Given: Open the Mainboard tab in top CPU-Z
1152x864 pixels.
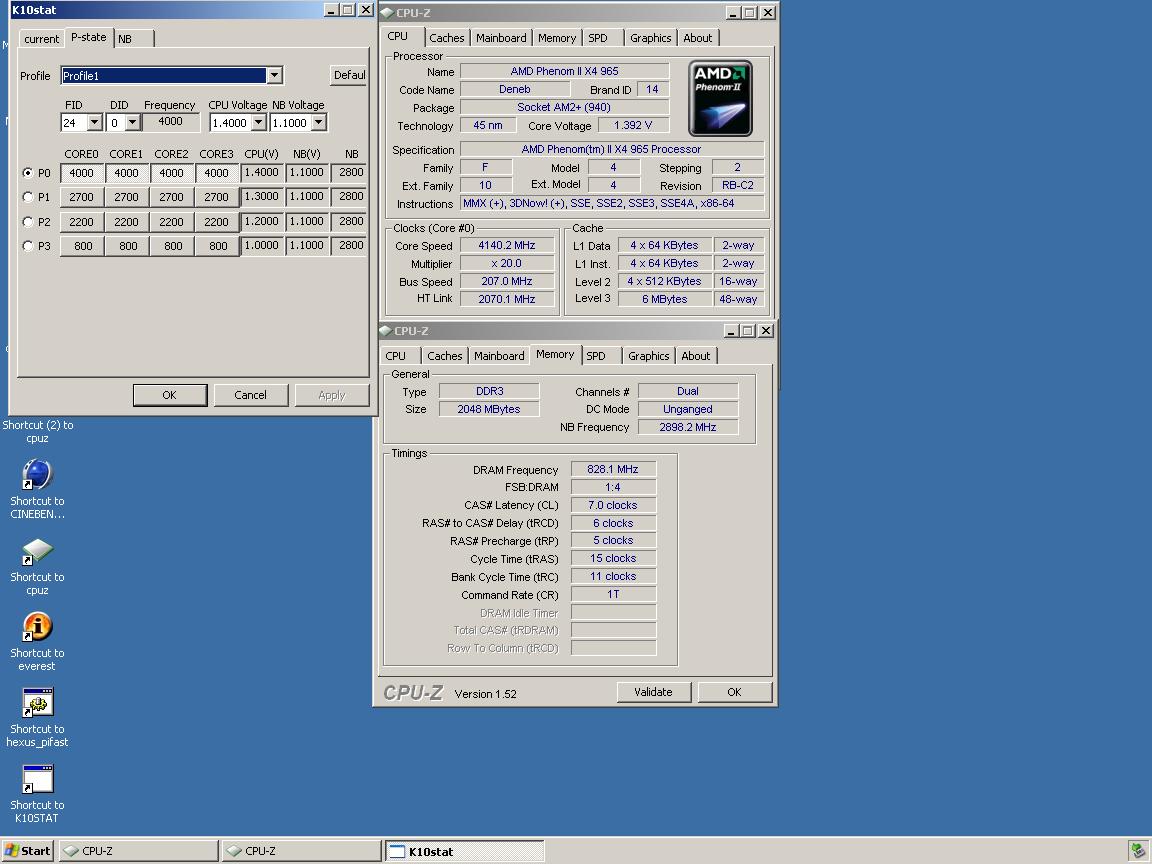Looking at the screenshot, I should coord(501,38).
